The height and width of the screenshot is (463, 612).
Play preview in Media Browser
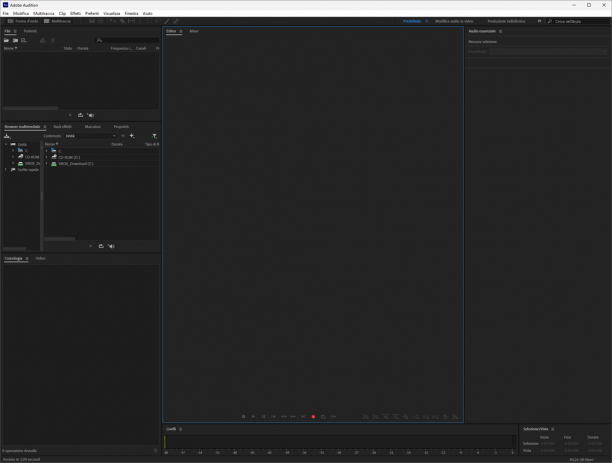[x=91, y=246]
